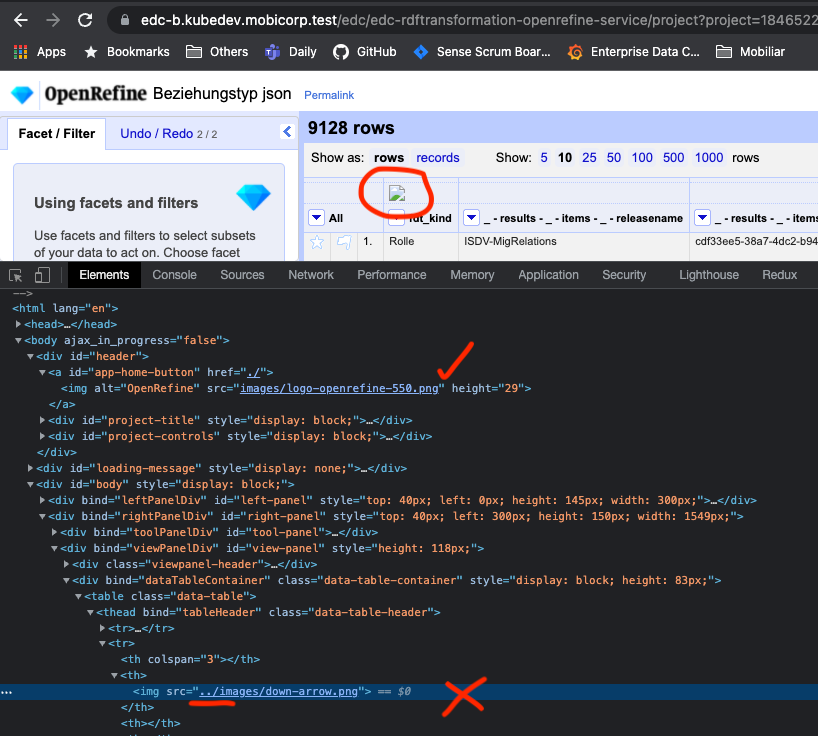Open the Mobiliar bookmarks folder
Screen dimensions: 818x736
point(750,52)
